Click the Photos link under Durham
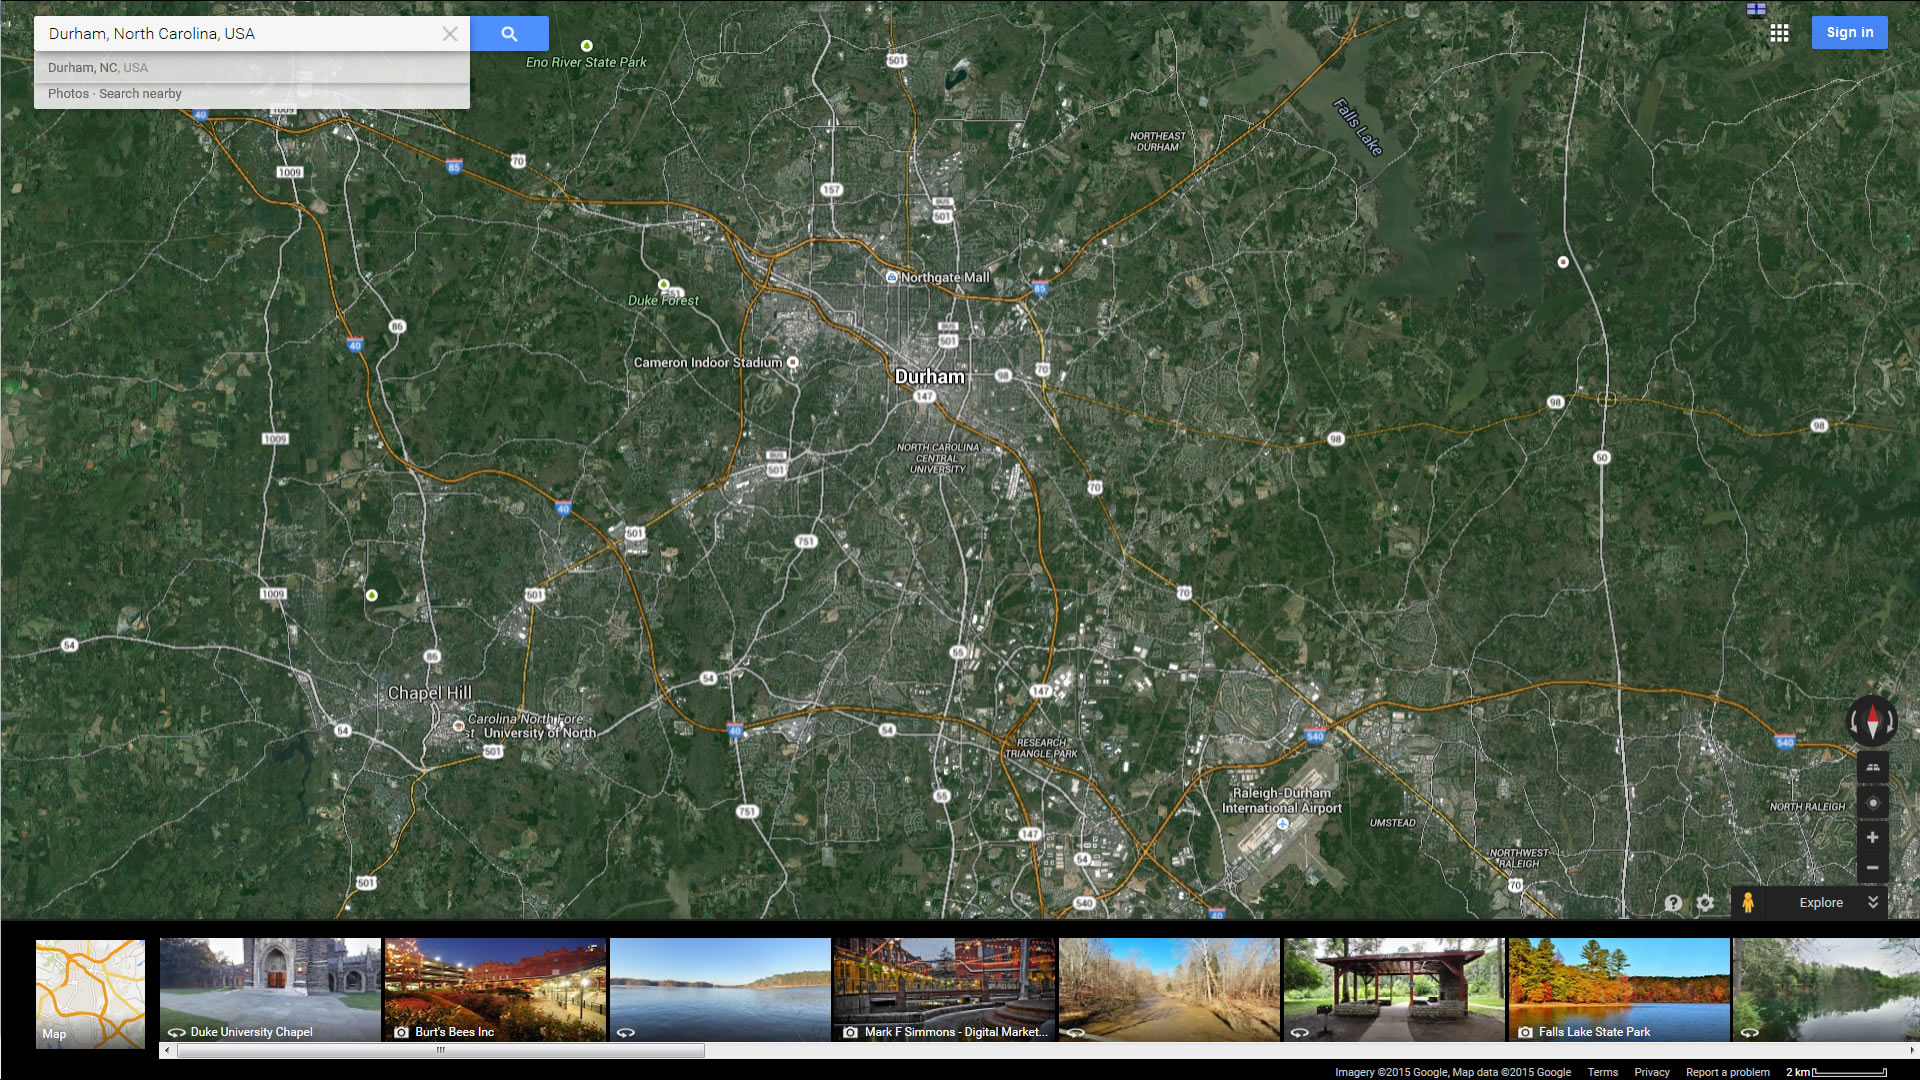The image size is (1920, 1080). (x=68, y=94)
